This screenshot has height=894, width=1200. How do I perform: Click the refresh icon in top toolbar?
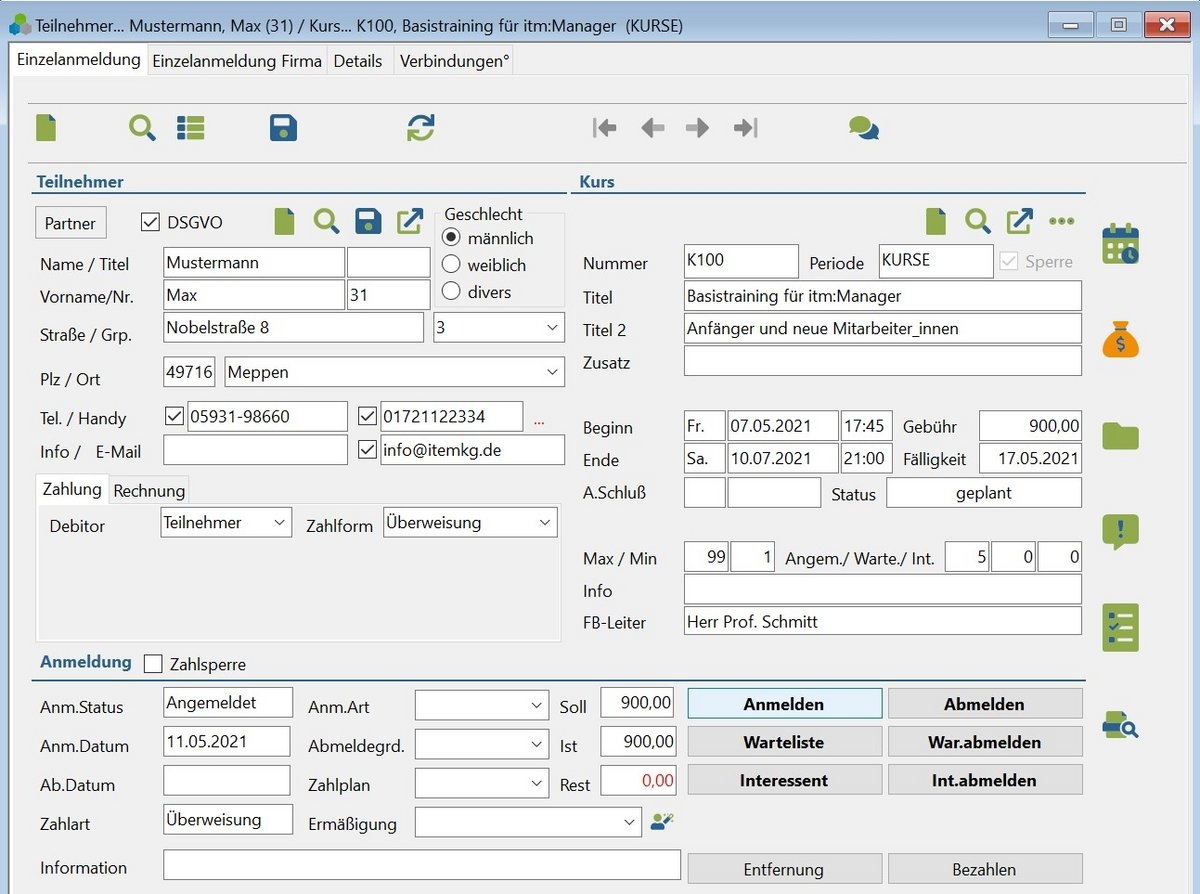(x=421, y=128)
